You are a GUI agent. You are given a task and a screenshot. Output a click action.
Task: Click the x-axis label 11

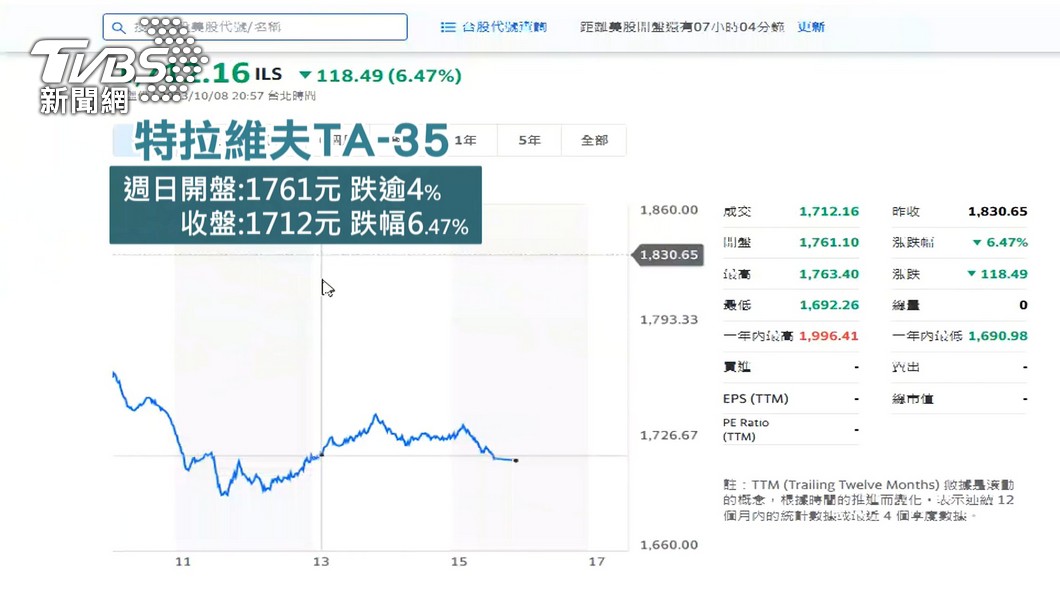point(183,562)
